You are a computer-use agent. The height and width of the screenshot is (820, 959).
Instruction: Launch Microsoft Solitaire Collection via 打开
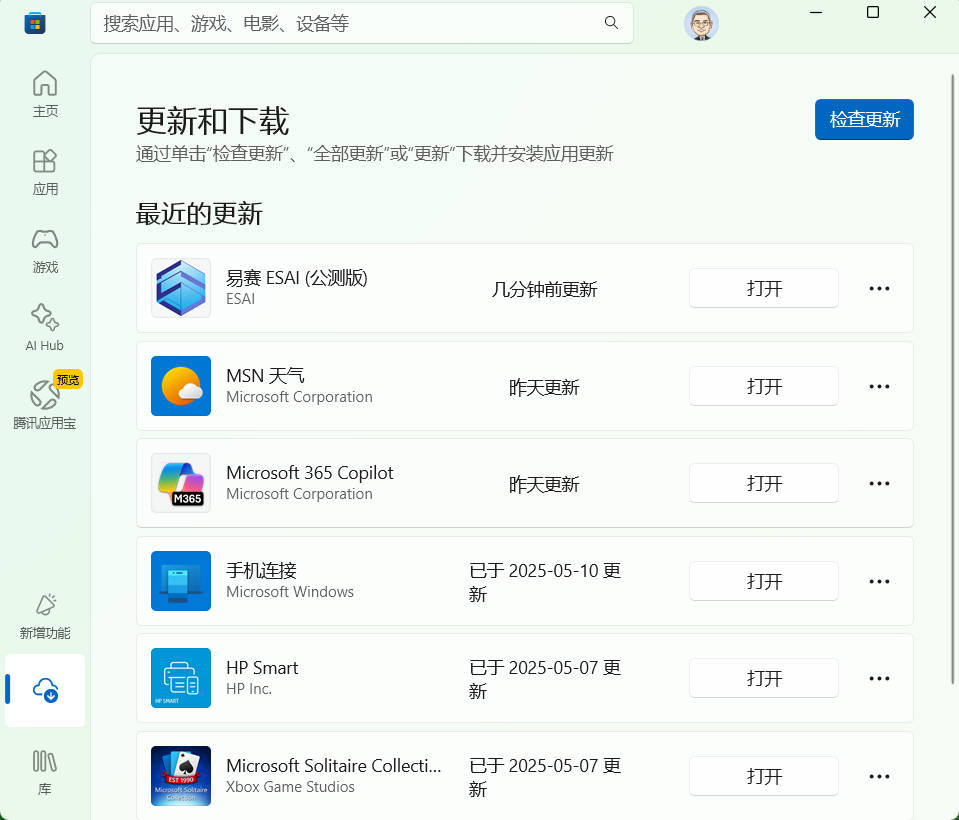pos(764,776)
